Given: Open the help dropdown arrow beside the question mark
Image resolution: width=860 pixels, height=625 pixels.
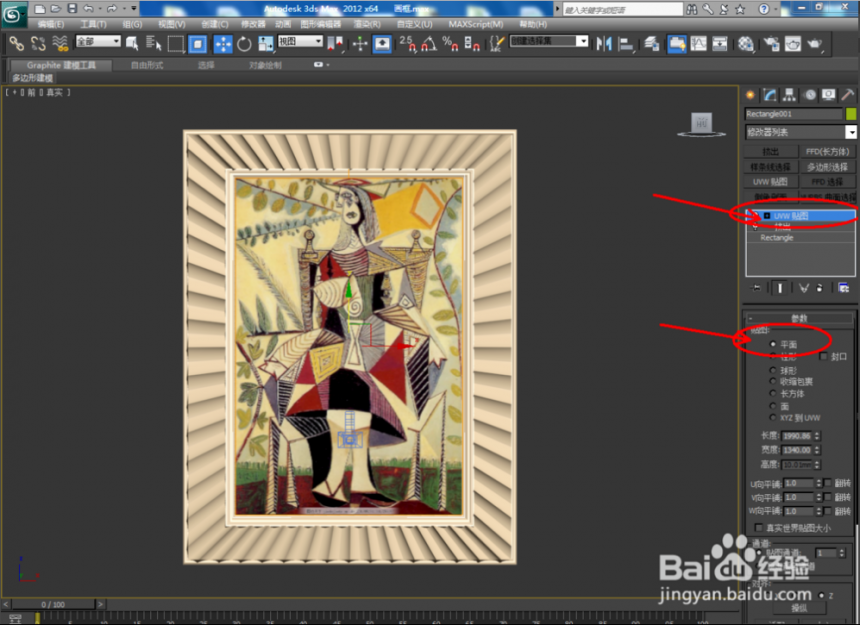Looking at the screenshot, I should click(x=776, y=9).
